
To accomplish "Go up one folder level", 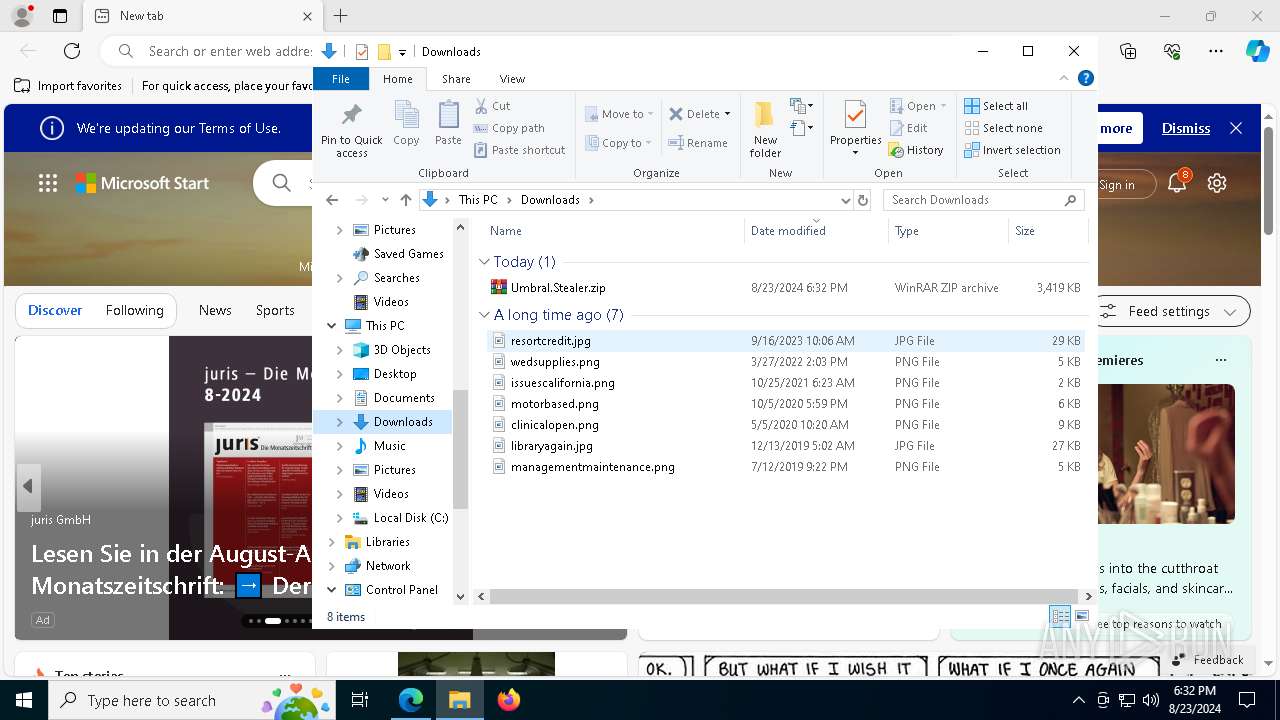I will click(405, 200).
